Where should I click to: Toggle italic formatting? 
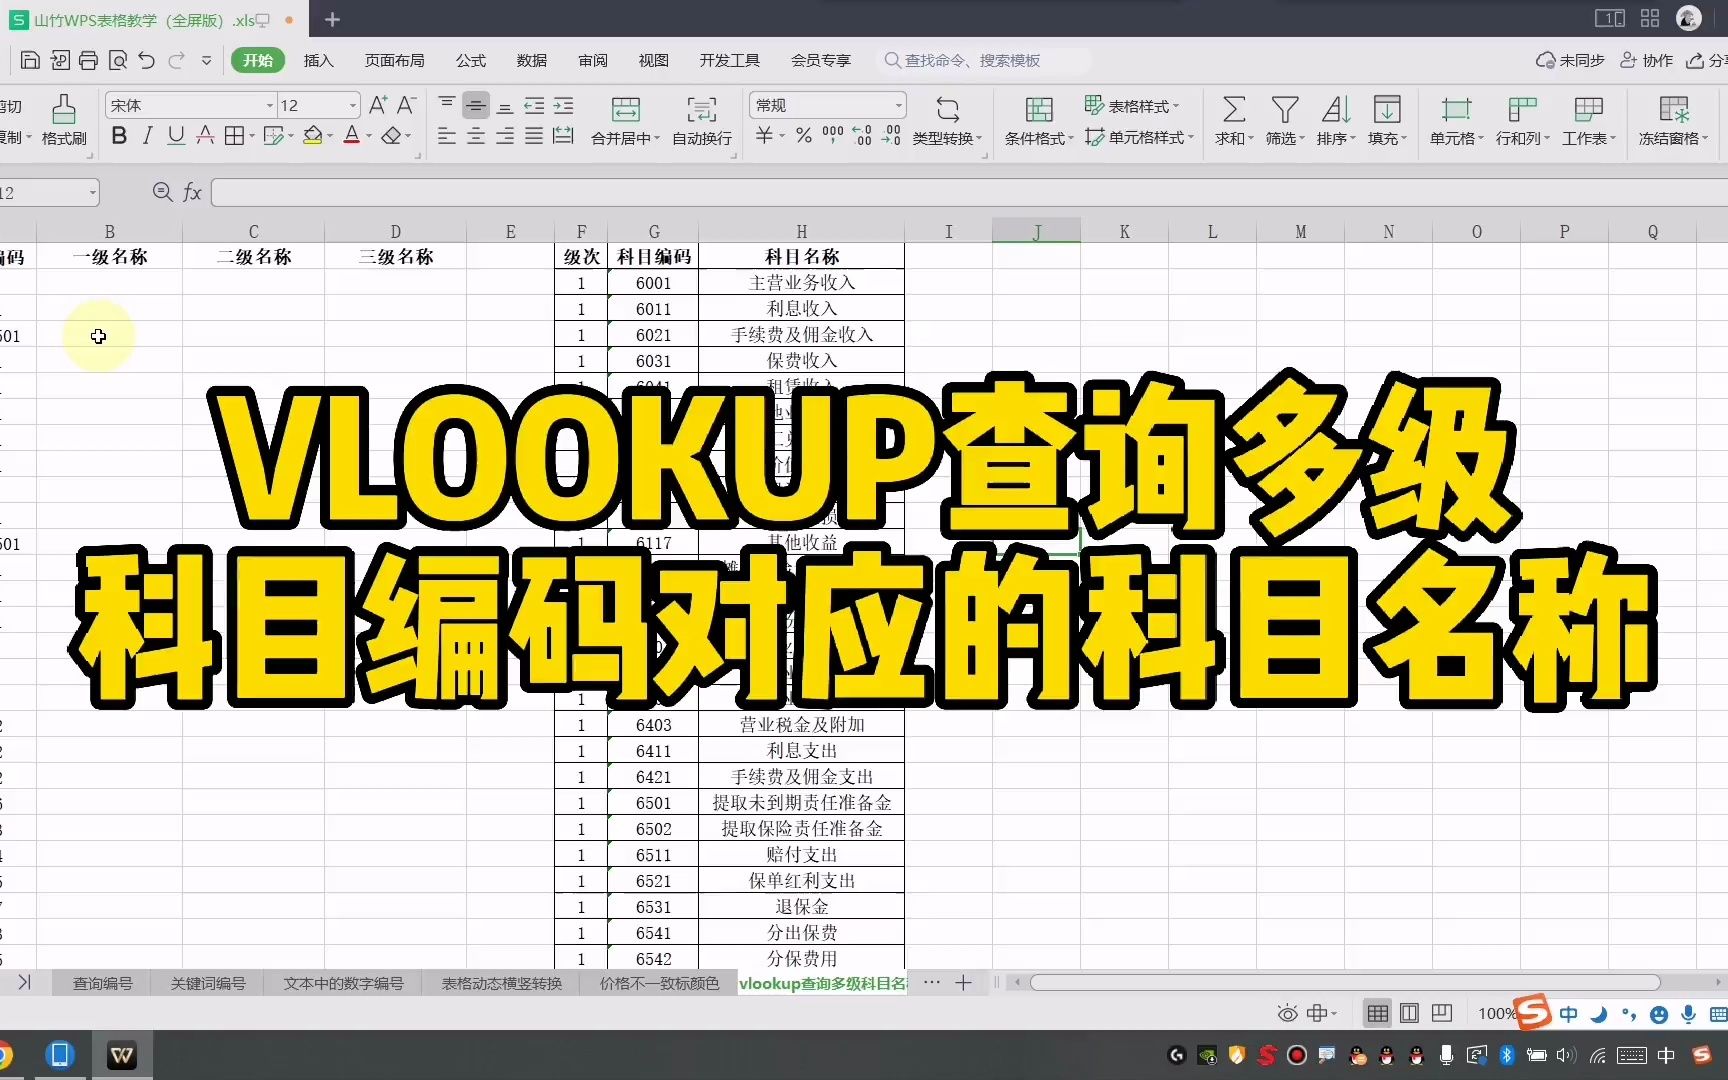click(147, 136)
